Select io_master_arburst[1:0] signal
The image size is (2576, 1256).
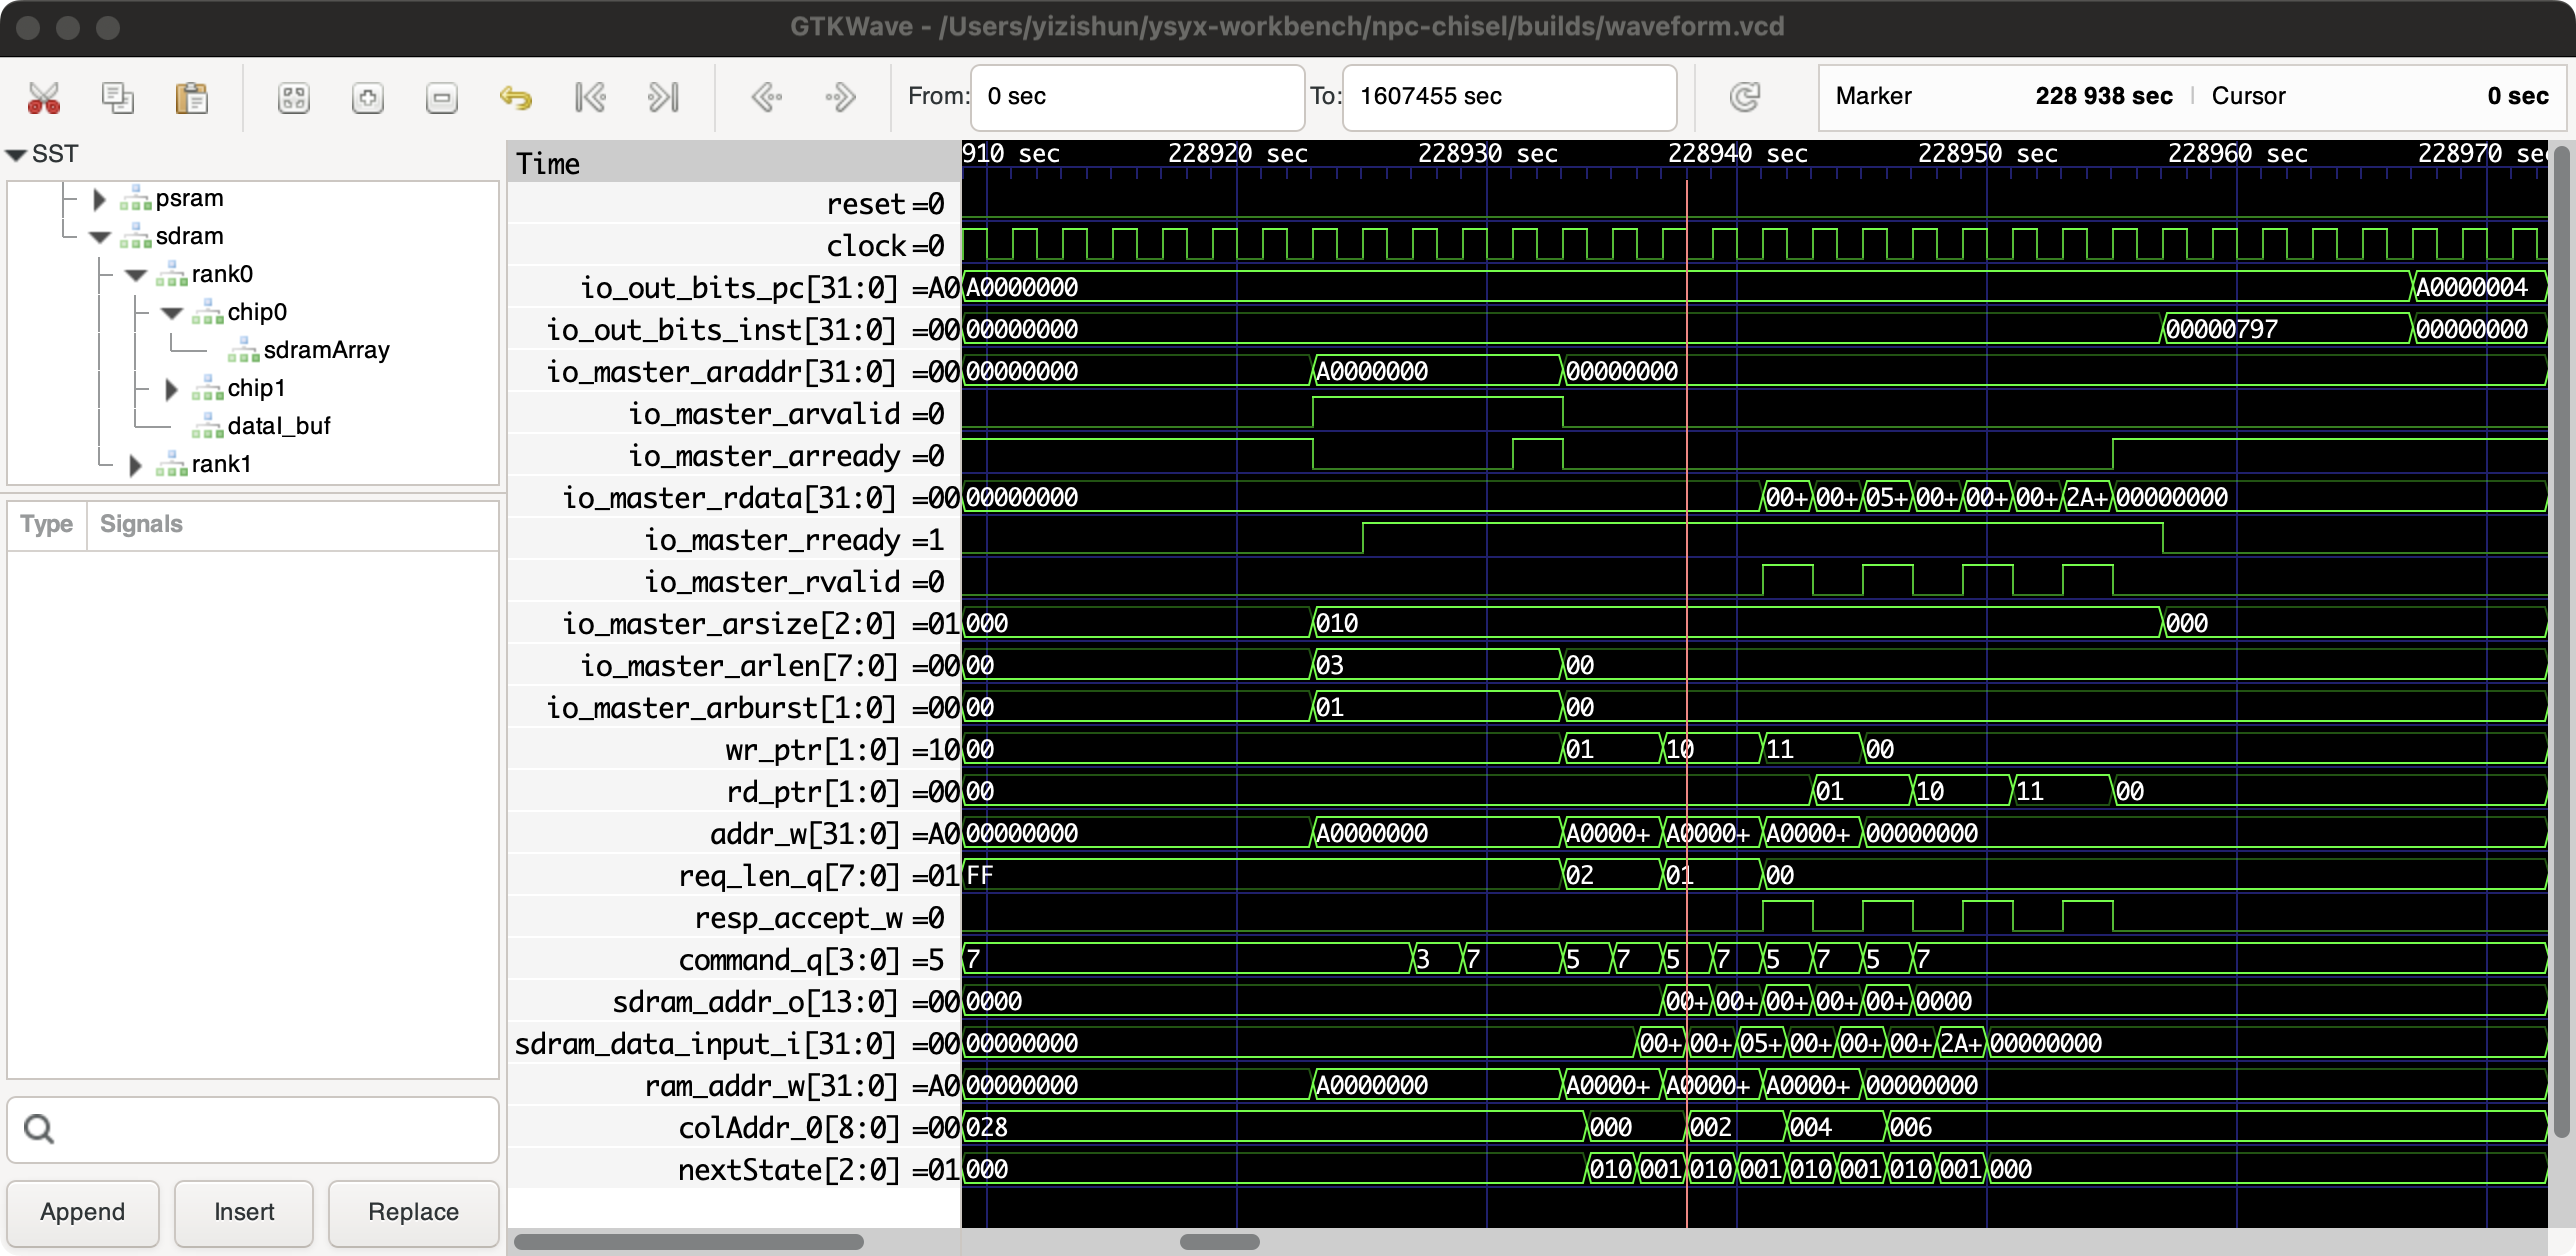(x=734, y=708)
